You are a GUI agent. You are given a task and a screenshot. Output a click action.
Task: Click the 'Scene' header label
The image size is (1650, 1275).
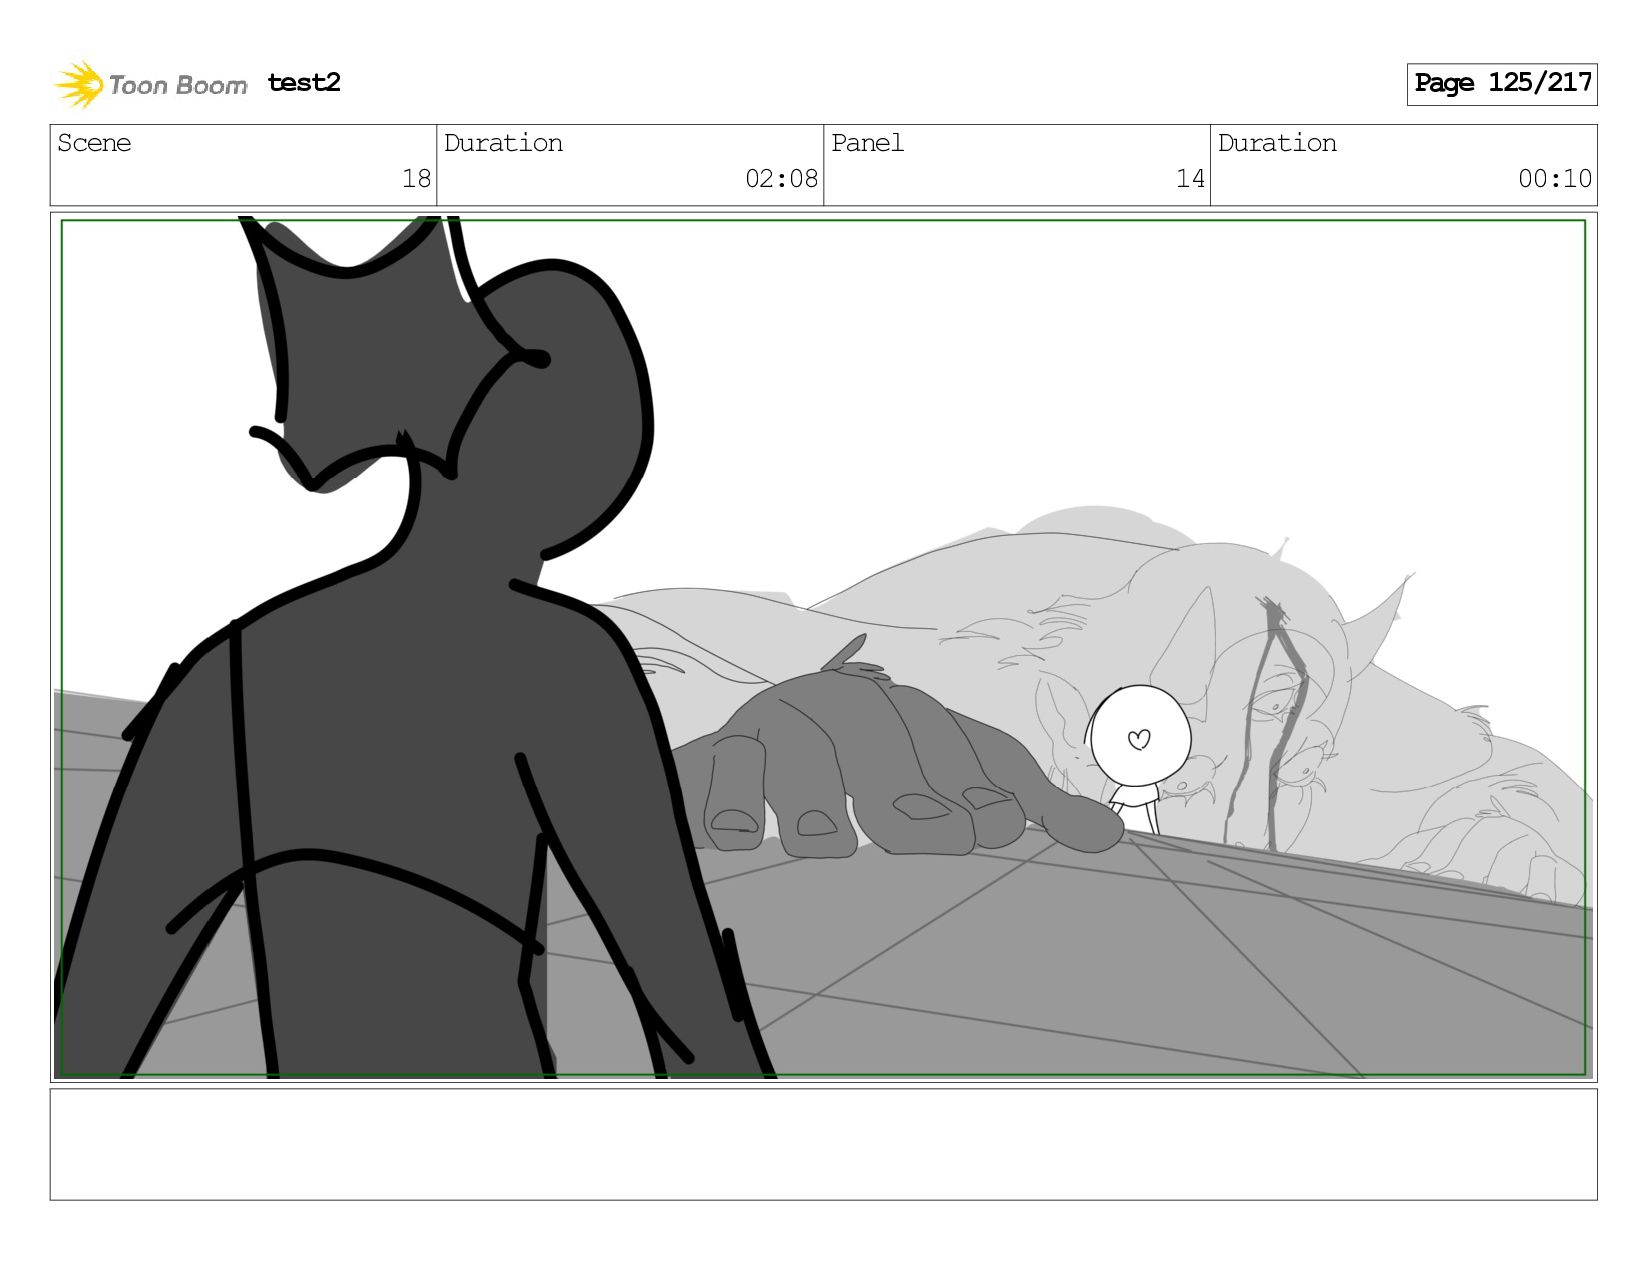pyautogui.click(x=94, y=143)
